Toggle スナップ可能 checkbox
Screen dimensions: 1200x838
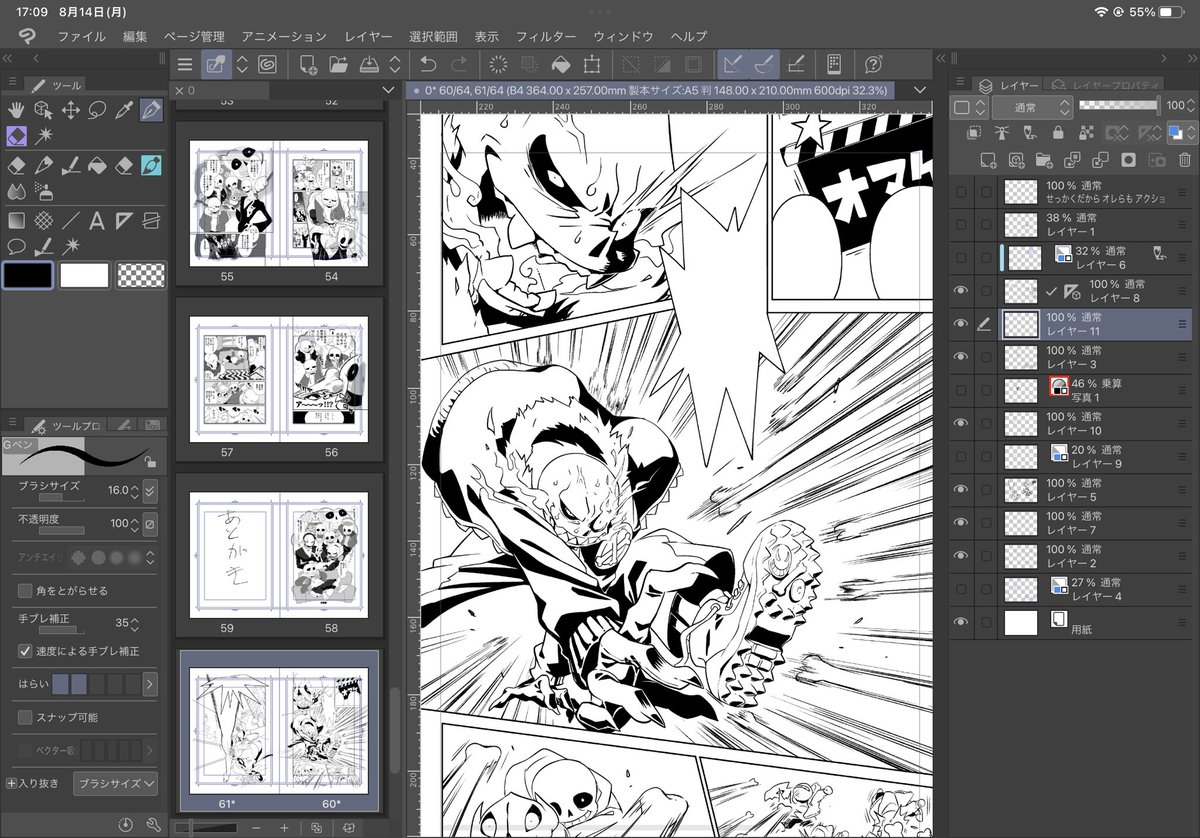coord(25,717)
